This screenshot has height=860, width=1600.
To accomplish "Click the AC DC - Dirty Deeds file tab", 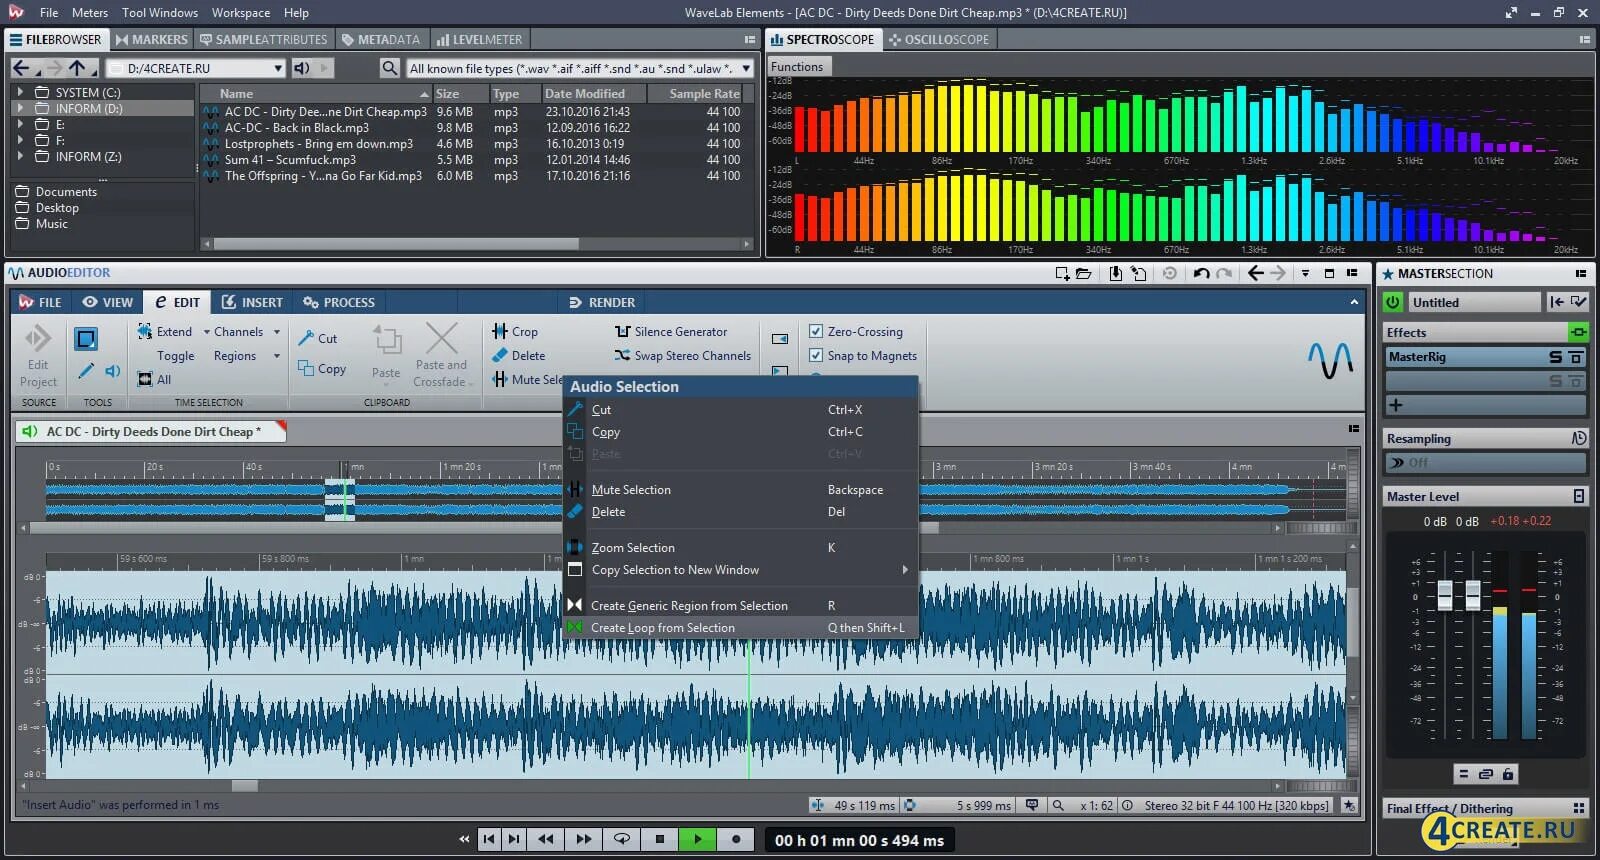I will coord(151,432).
